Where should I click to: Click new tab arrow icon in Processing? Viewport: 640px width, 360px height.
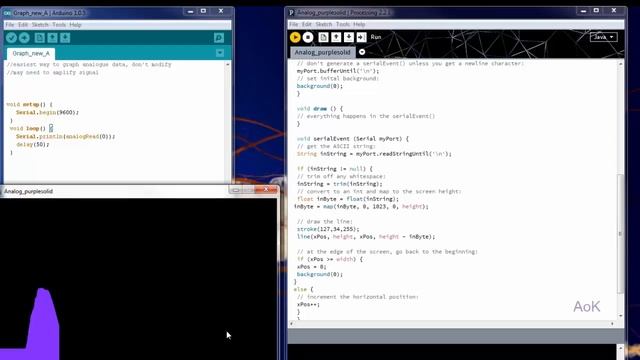362,52
